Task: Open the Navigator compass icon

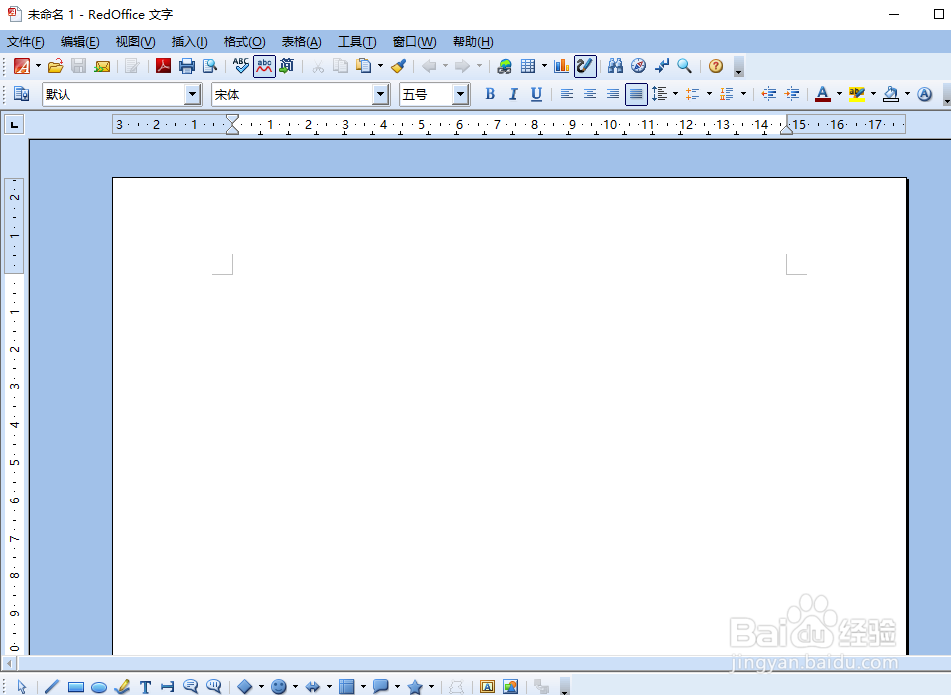Action: pos(638,66)
